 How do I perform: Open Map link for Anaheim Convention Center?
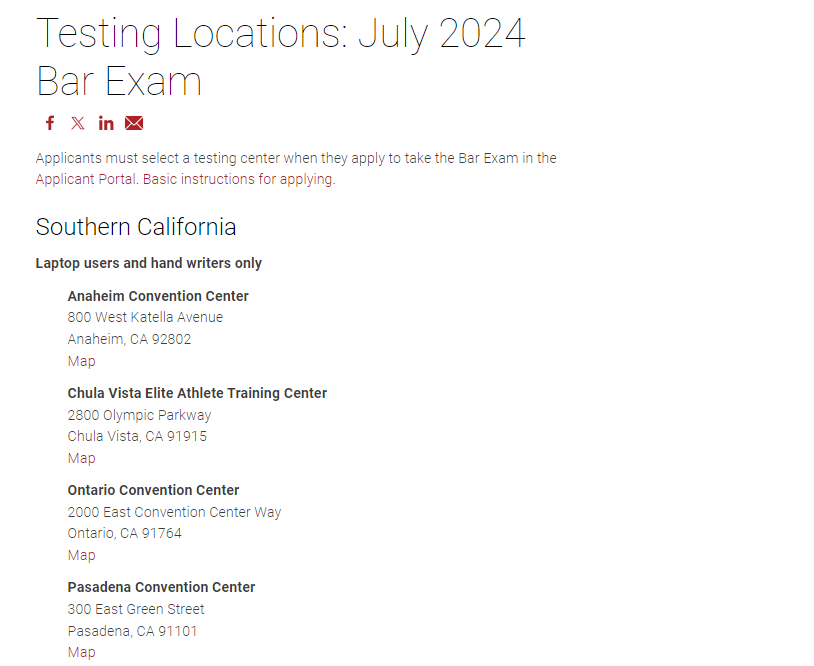pos(82,361)
